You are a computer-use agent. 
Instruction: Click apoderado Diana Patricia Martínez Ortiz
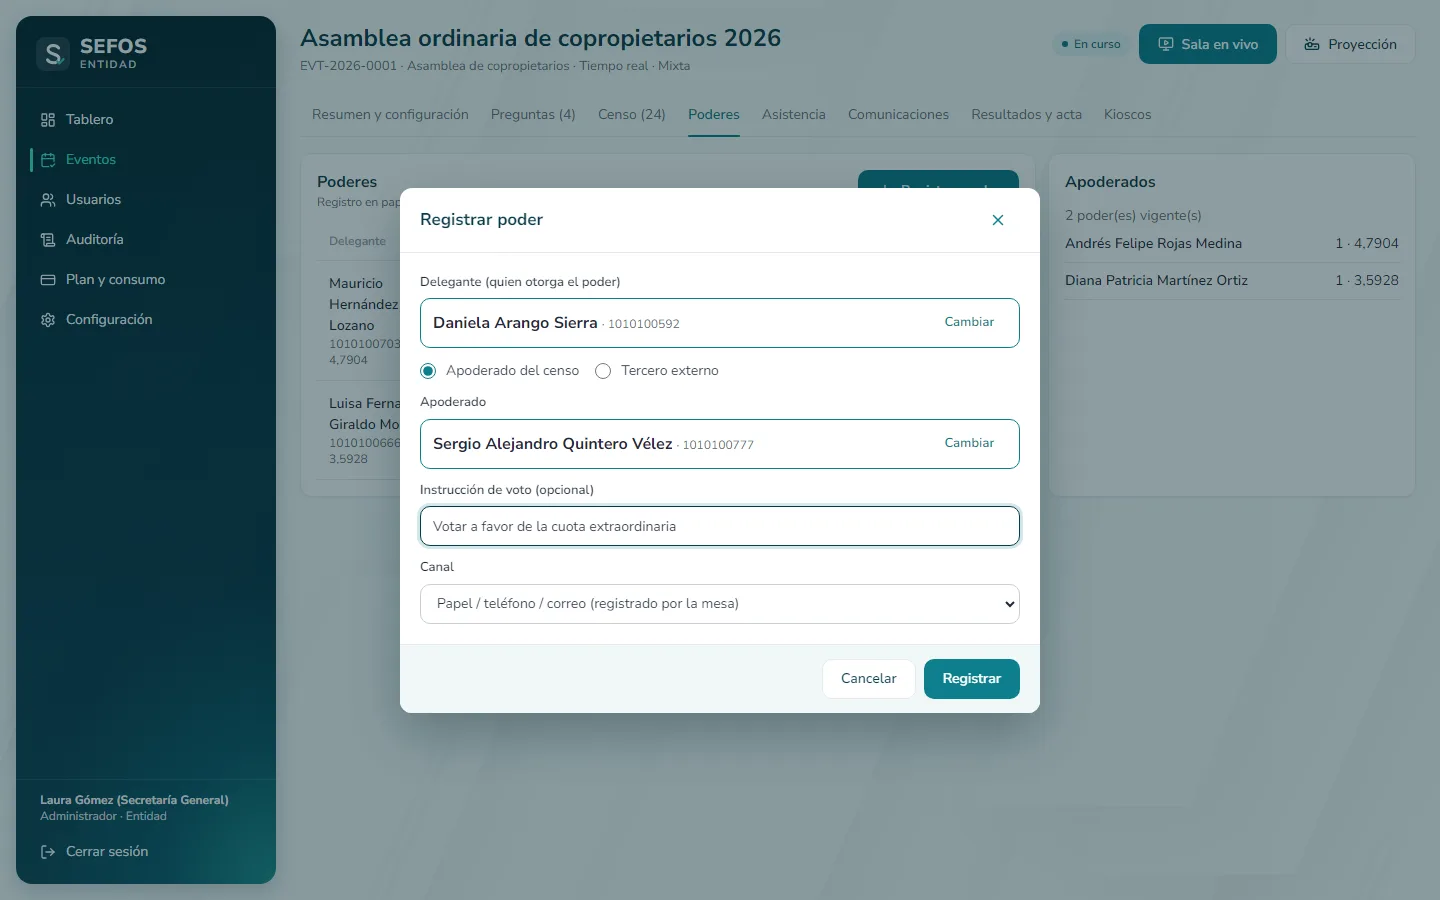click(x=1156, y=280)
